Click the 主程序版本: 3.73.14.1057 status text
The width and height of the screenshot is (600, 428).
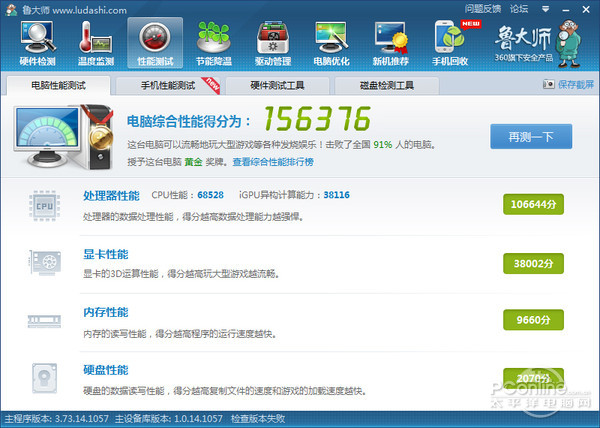pyautogui.click(x=57, y=419)
